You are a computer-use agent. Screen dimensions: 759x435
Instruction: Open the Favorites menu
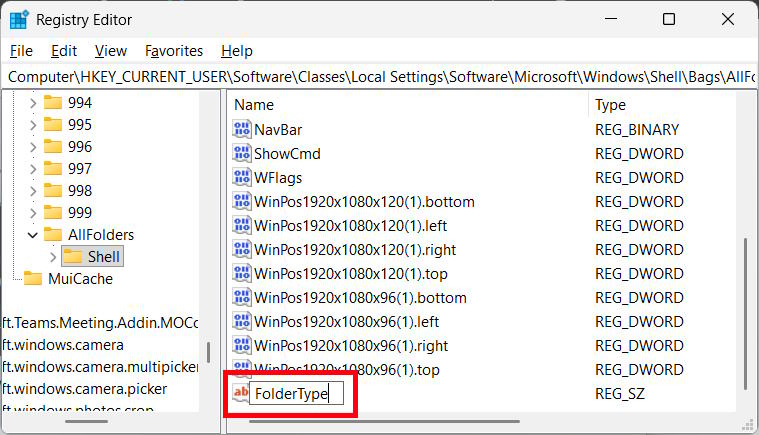pos(174,51)
